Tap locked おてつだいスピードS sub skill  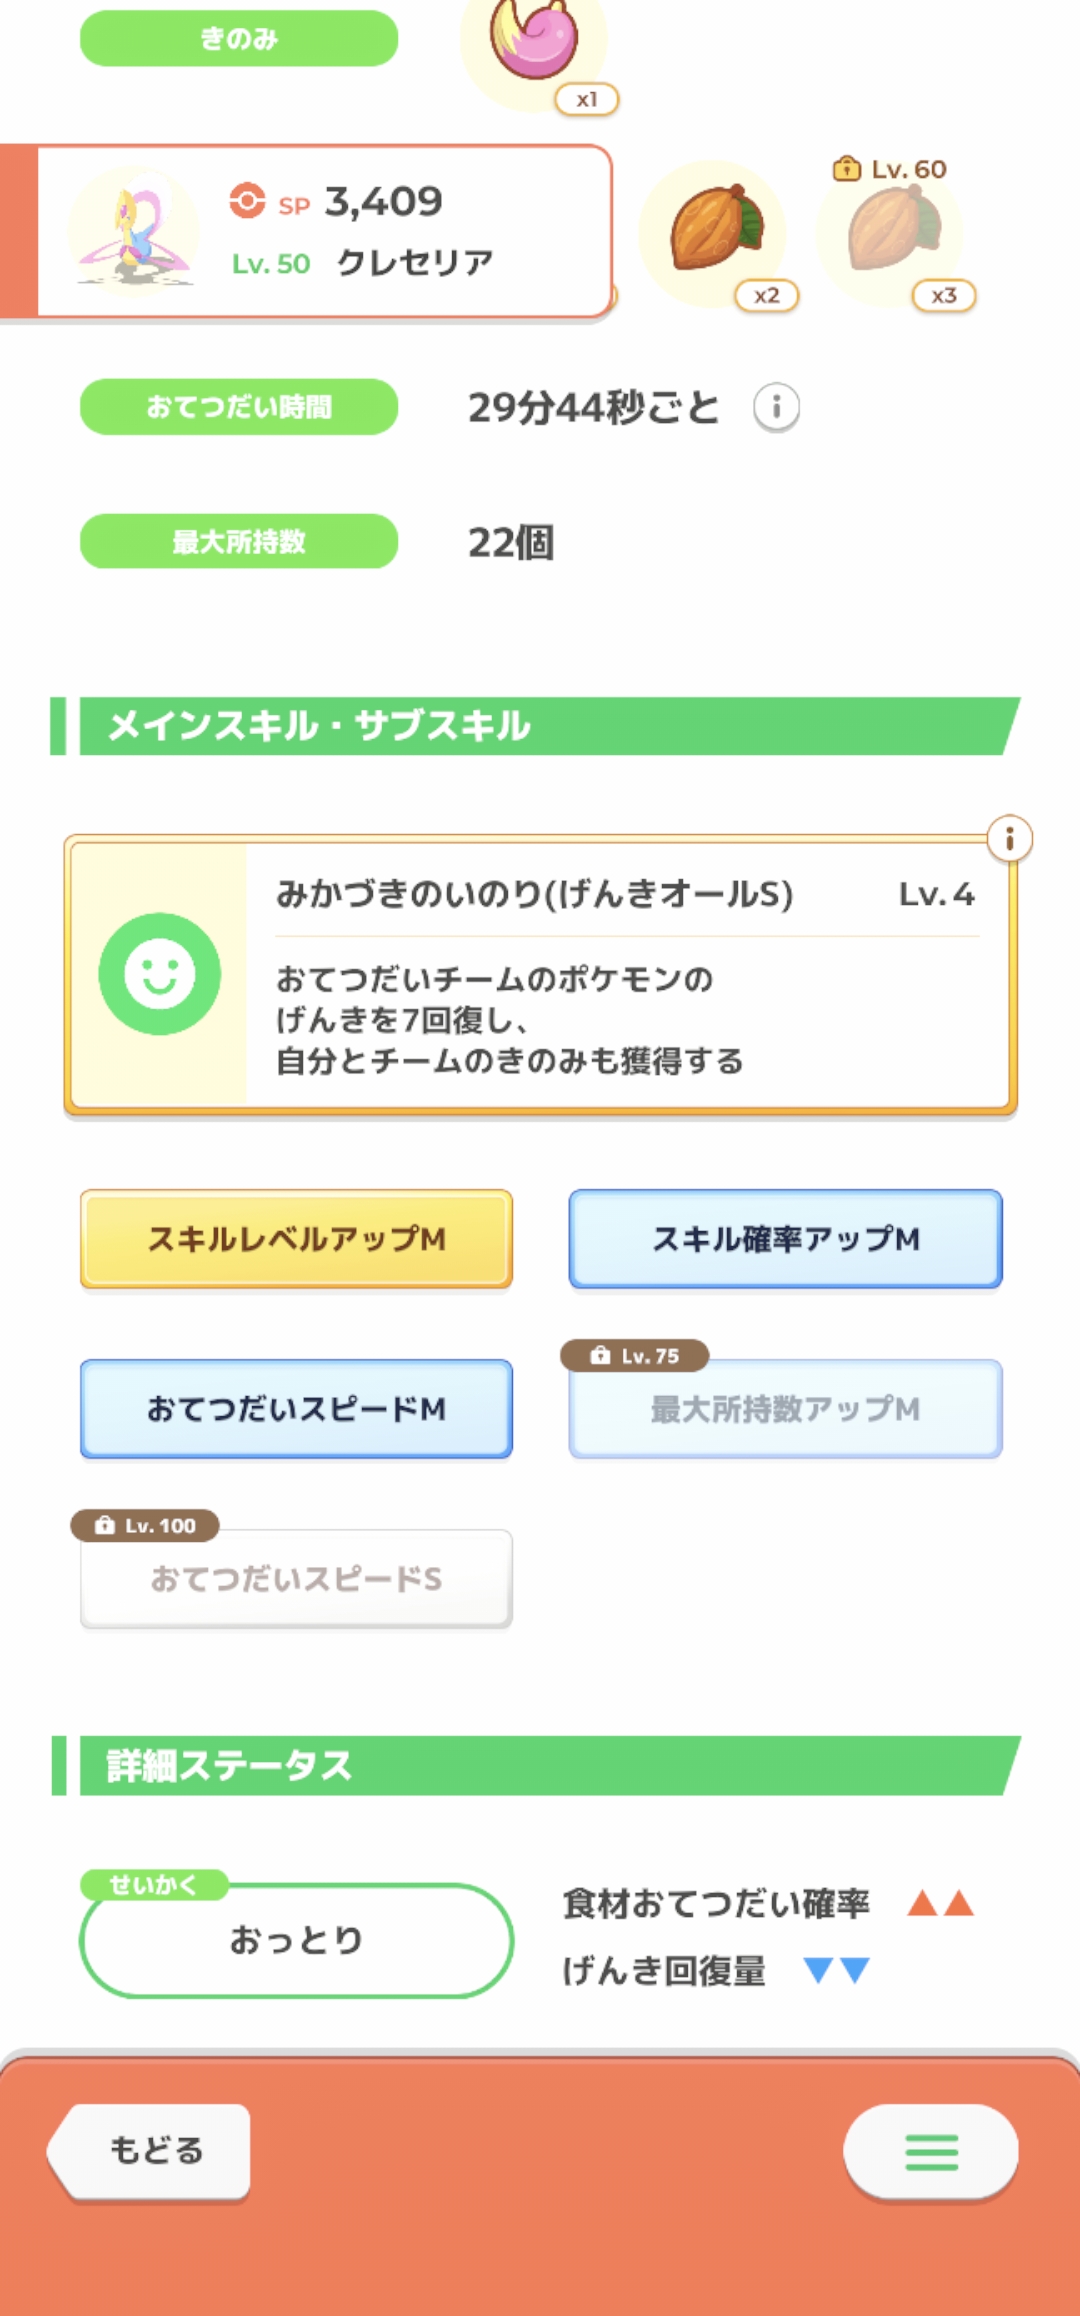pyautogui.click(x=297, y=1579)
